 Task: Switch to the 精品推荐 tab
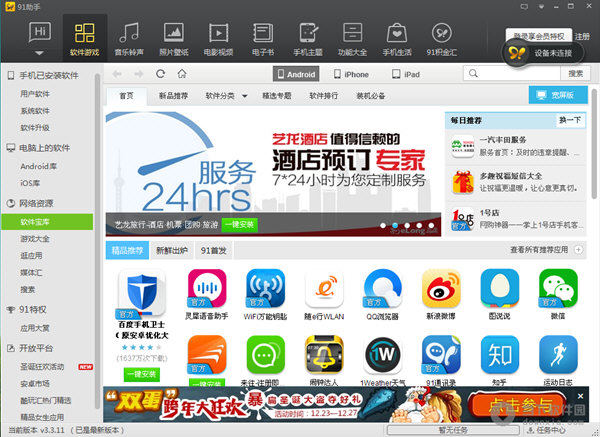[127, 251]
